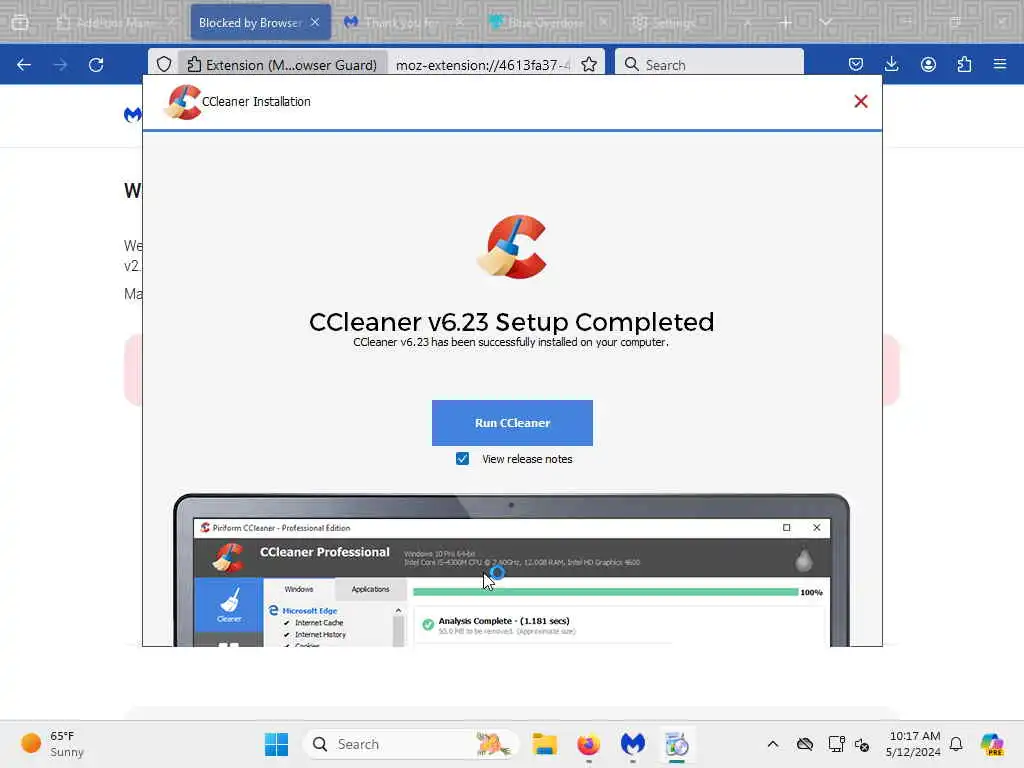Screen dimensions: 1024x768
Task: Click the CCleaner Professional preview screenshot
Action: 511,570
